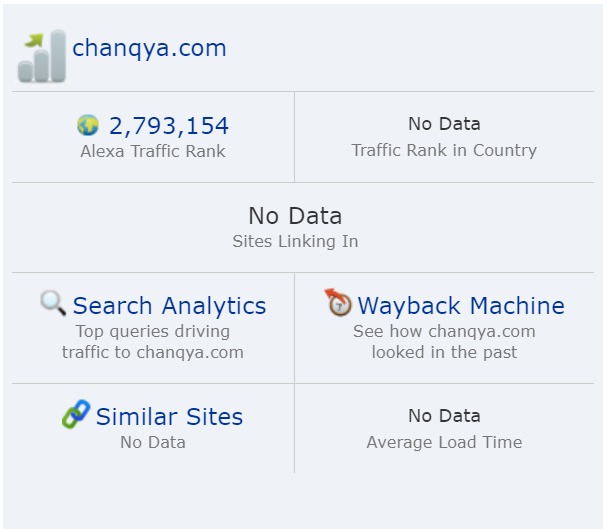Viewport: 609px width, 531px height.
Task: Open the Wayback Machine link
Action: [461, 306]
